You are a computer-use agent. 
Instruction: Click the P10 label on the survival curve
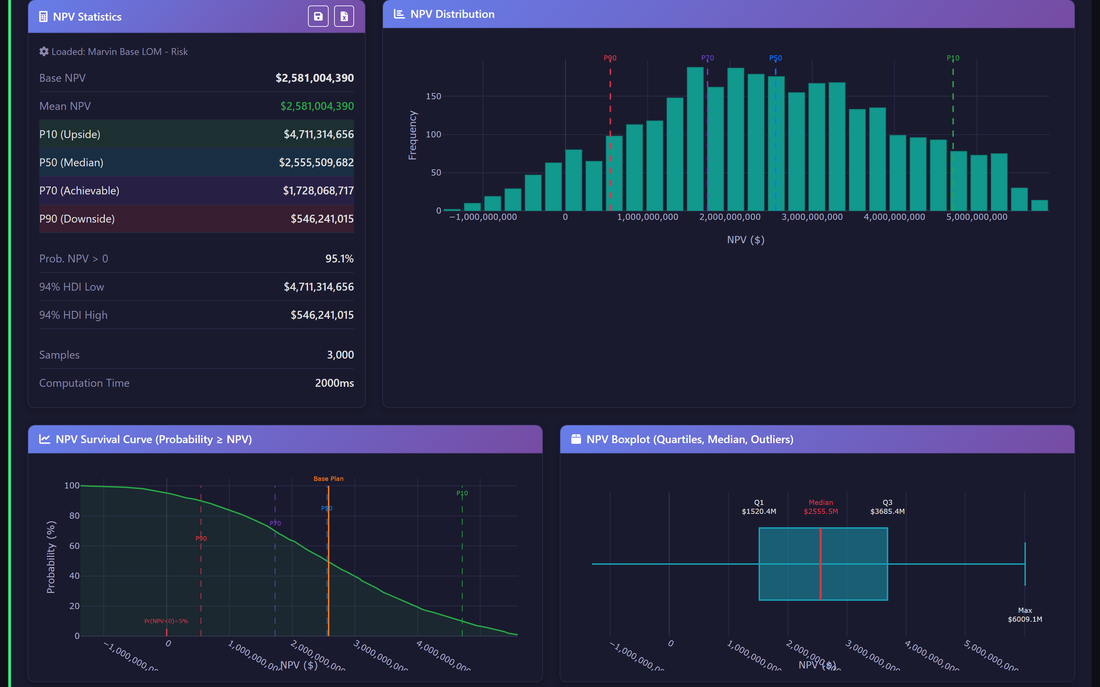point(462,493)
